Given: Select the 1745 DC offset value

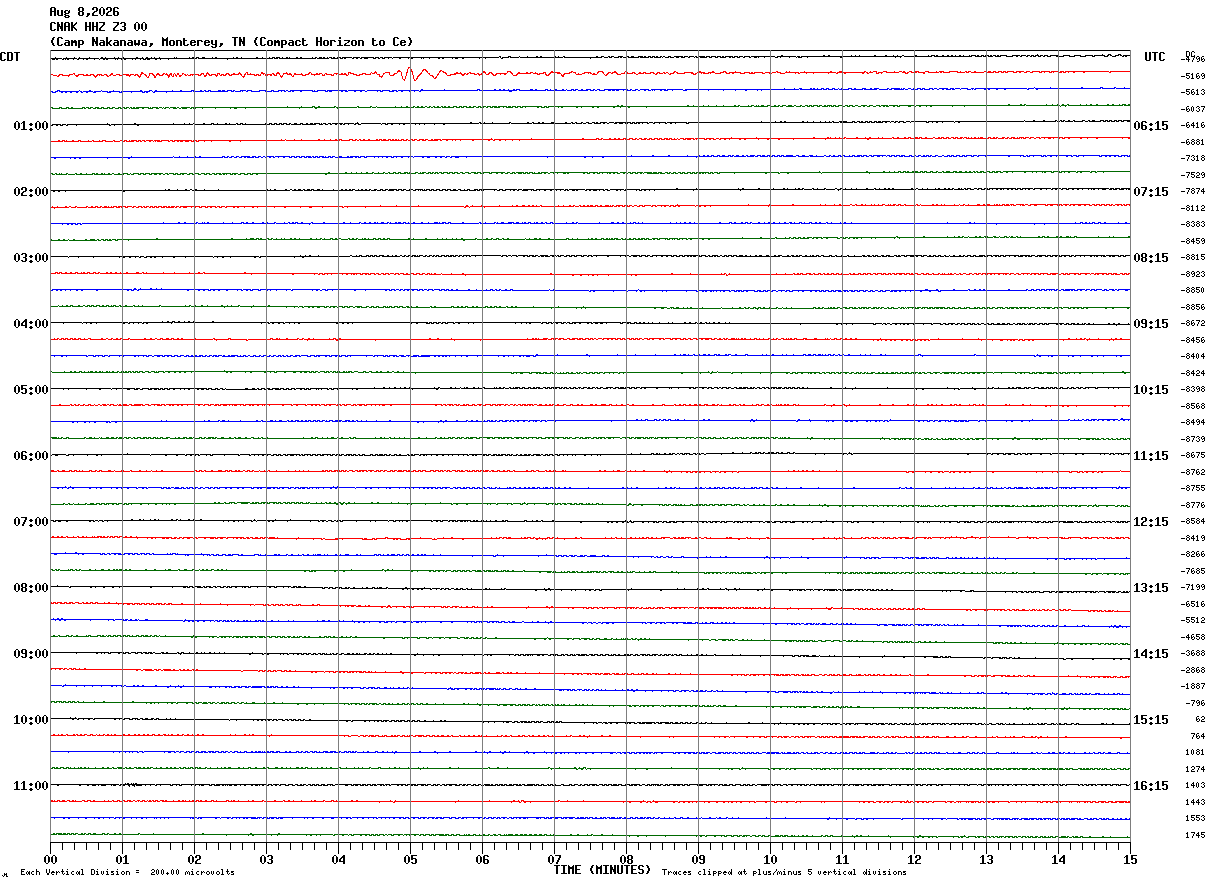Looking at the screenshot, I should [x=1194, y=836].
